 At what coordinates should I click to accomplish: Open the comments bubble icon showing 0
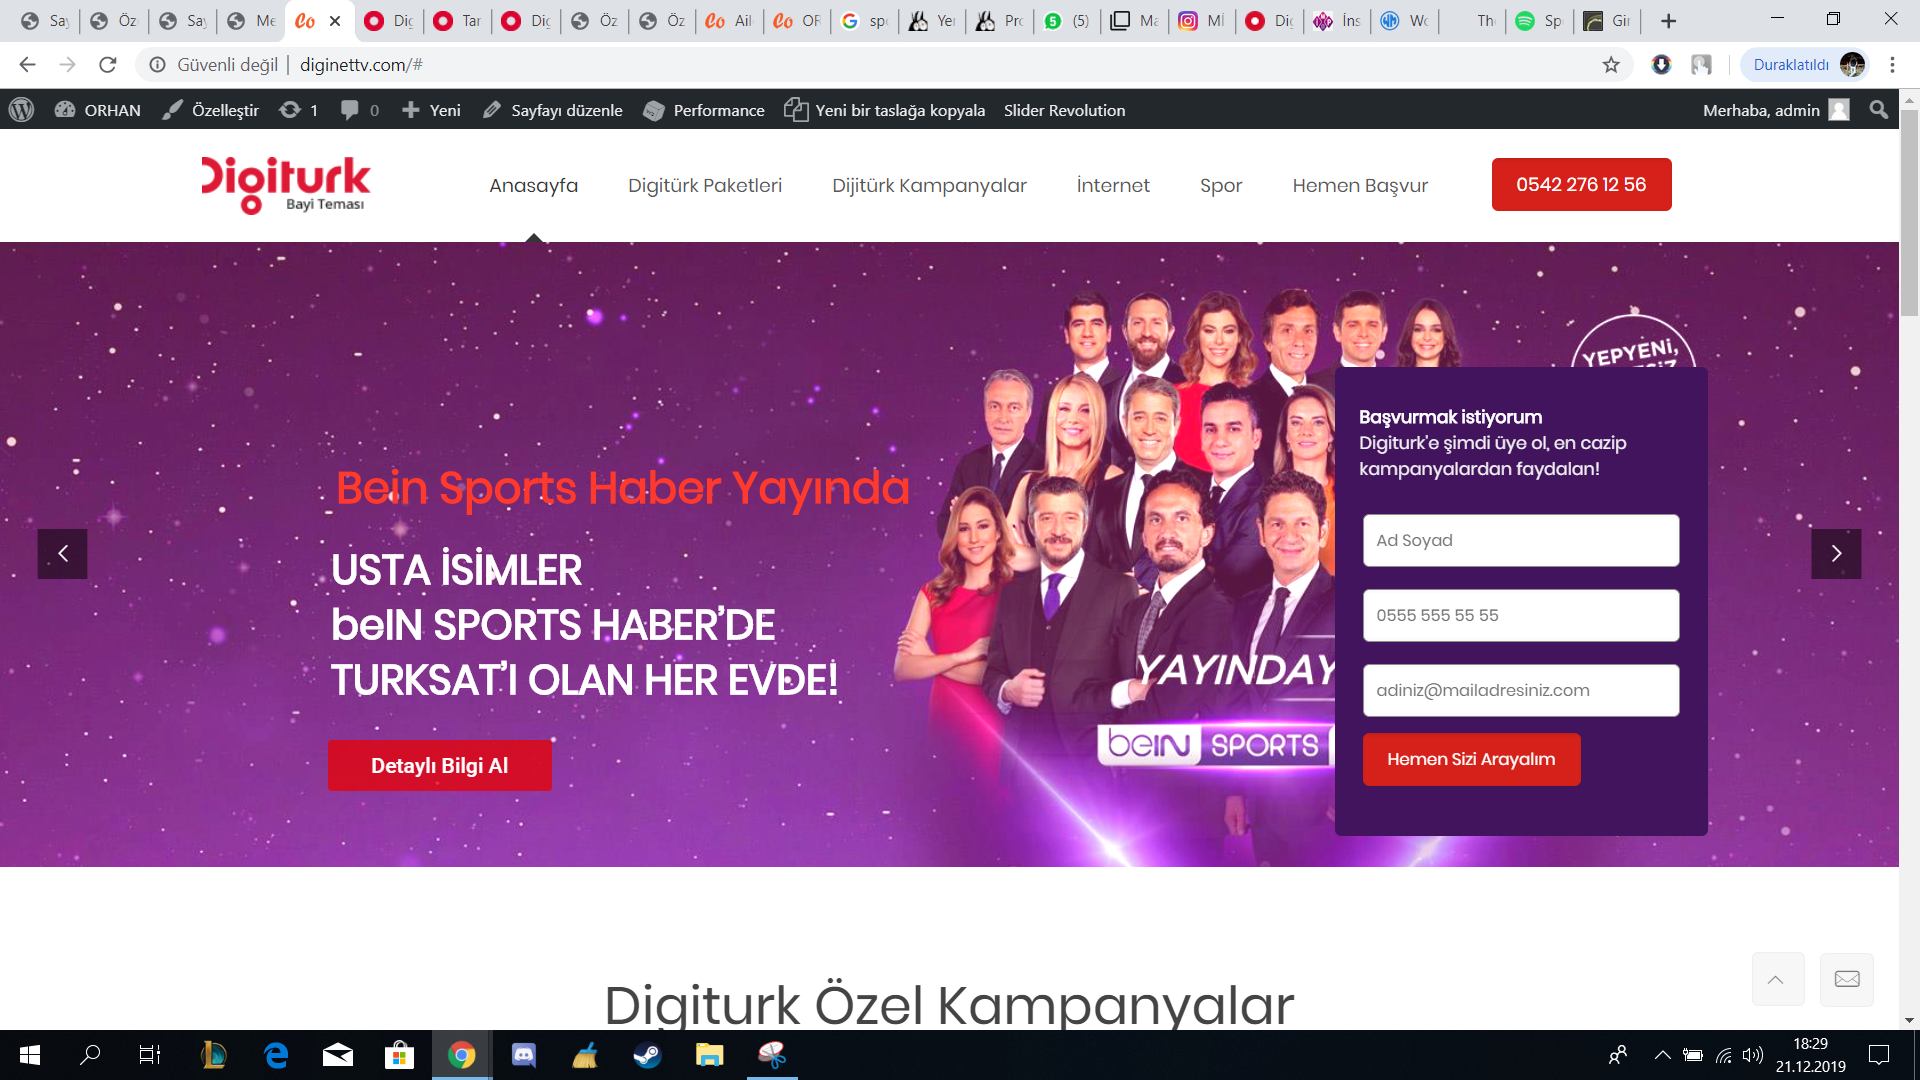tap(359, 110)
